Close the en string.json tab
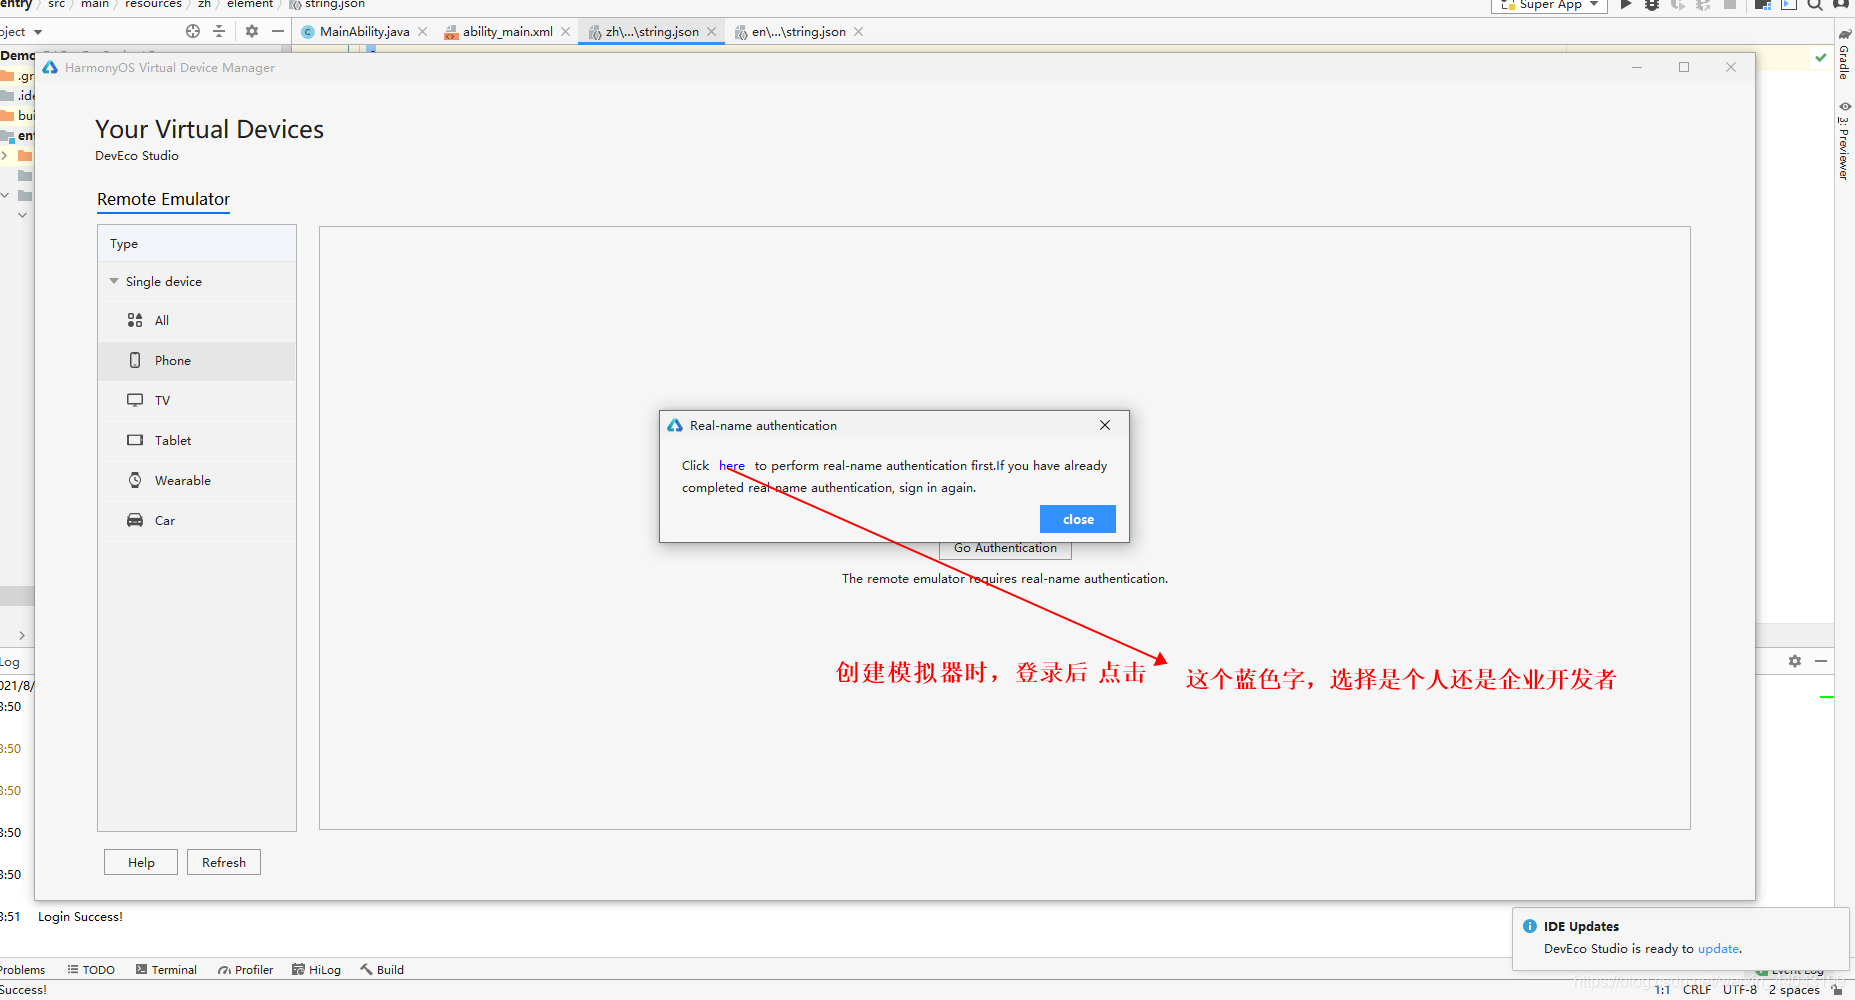 859,32
